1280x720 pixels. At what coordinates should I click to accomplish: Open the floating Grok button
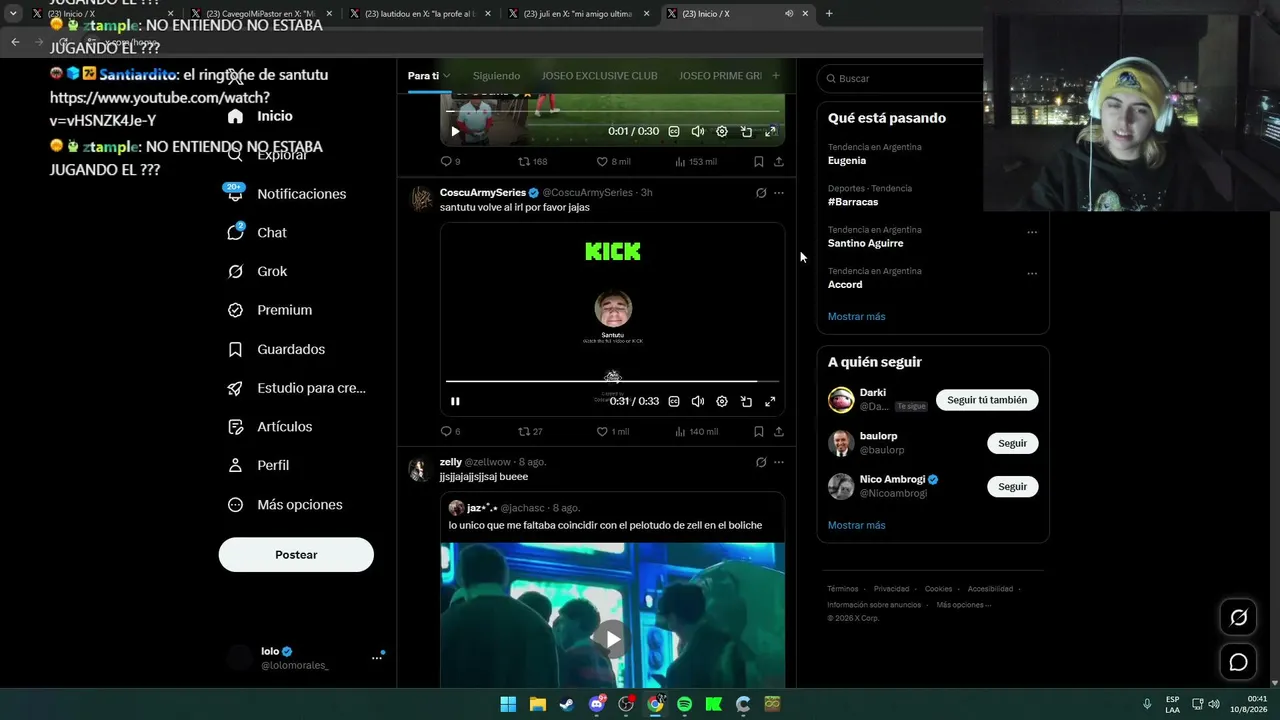coord(1238,618)
